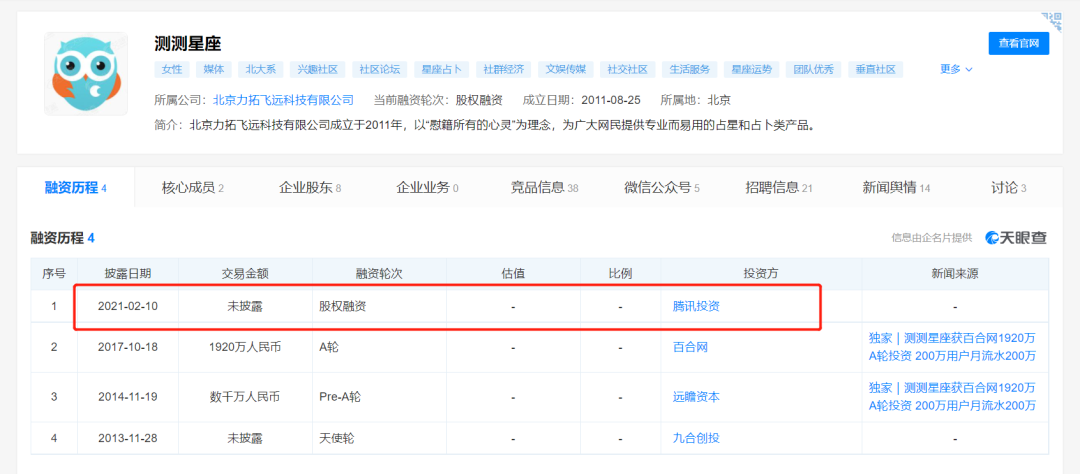Click the 交易金额 column header
This screenshot has width=1080, height=474.
point(245,274)
